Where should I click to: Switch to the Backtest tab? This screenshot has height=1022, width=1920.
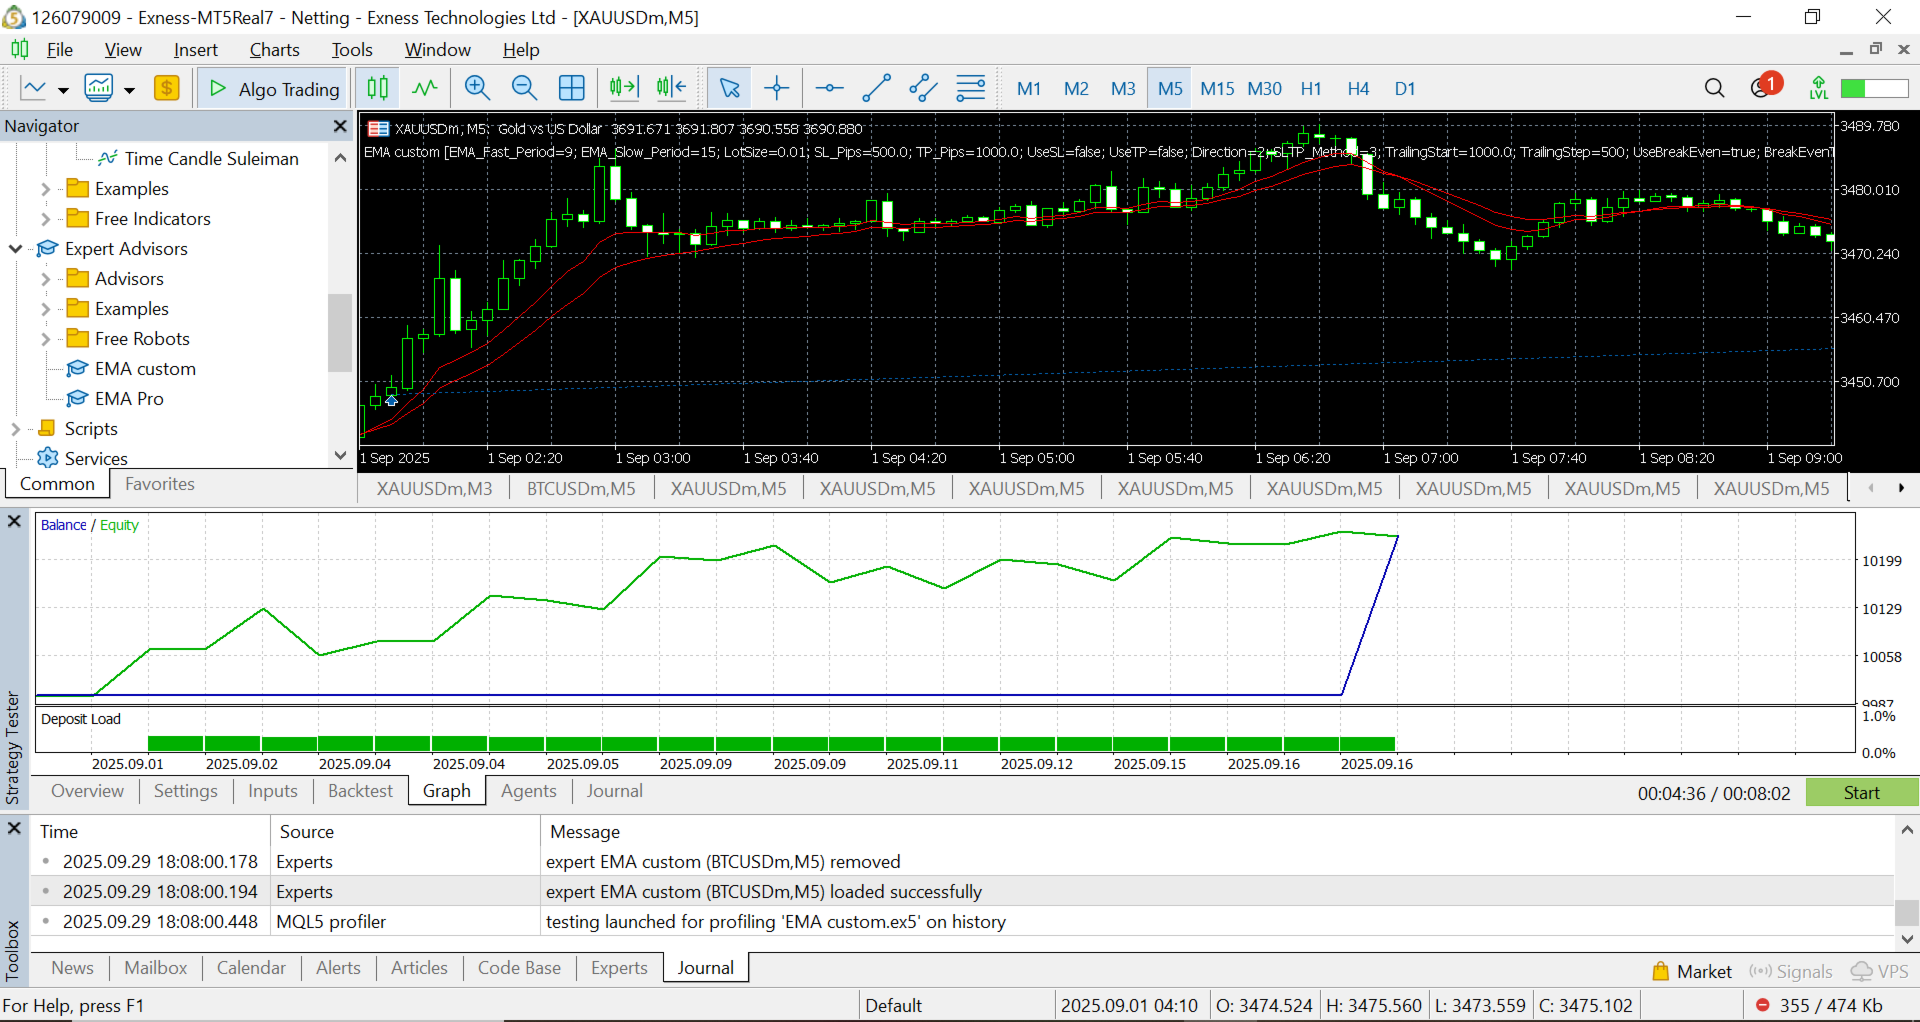pos(360,791)
